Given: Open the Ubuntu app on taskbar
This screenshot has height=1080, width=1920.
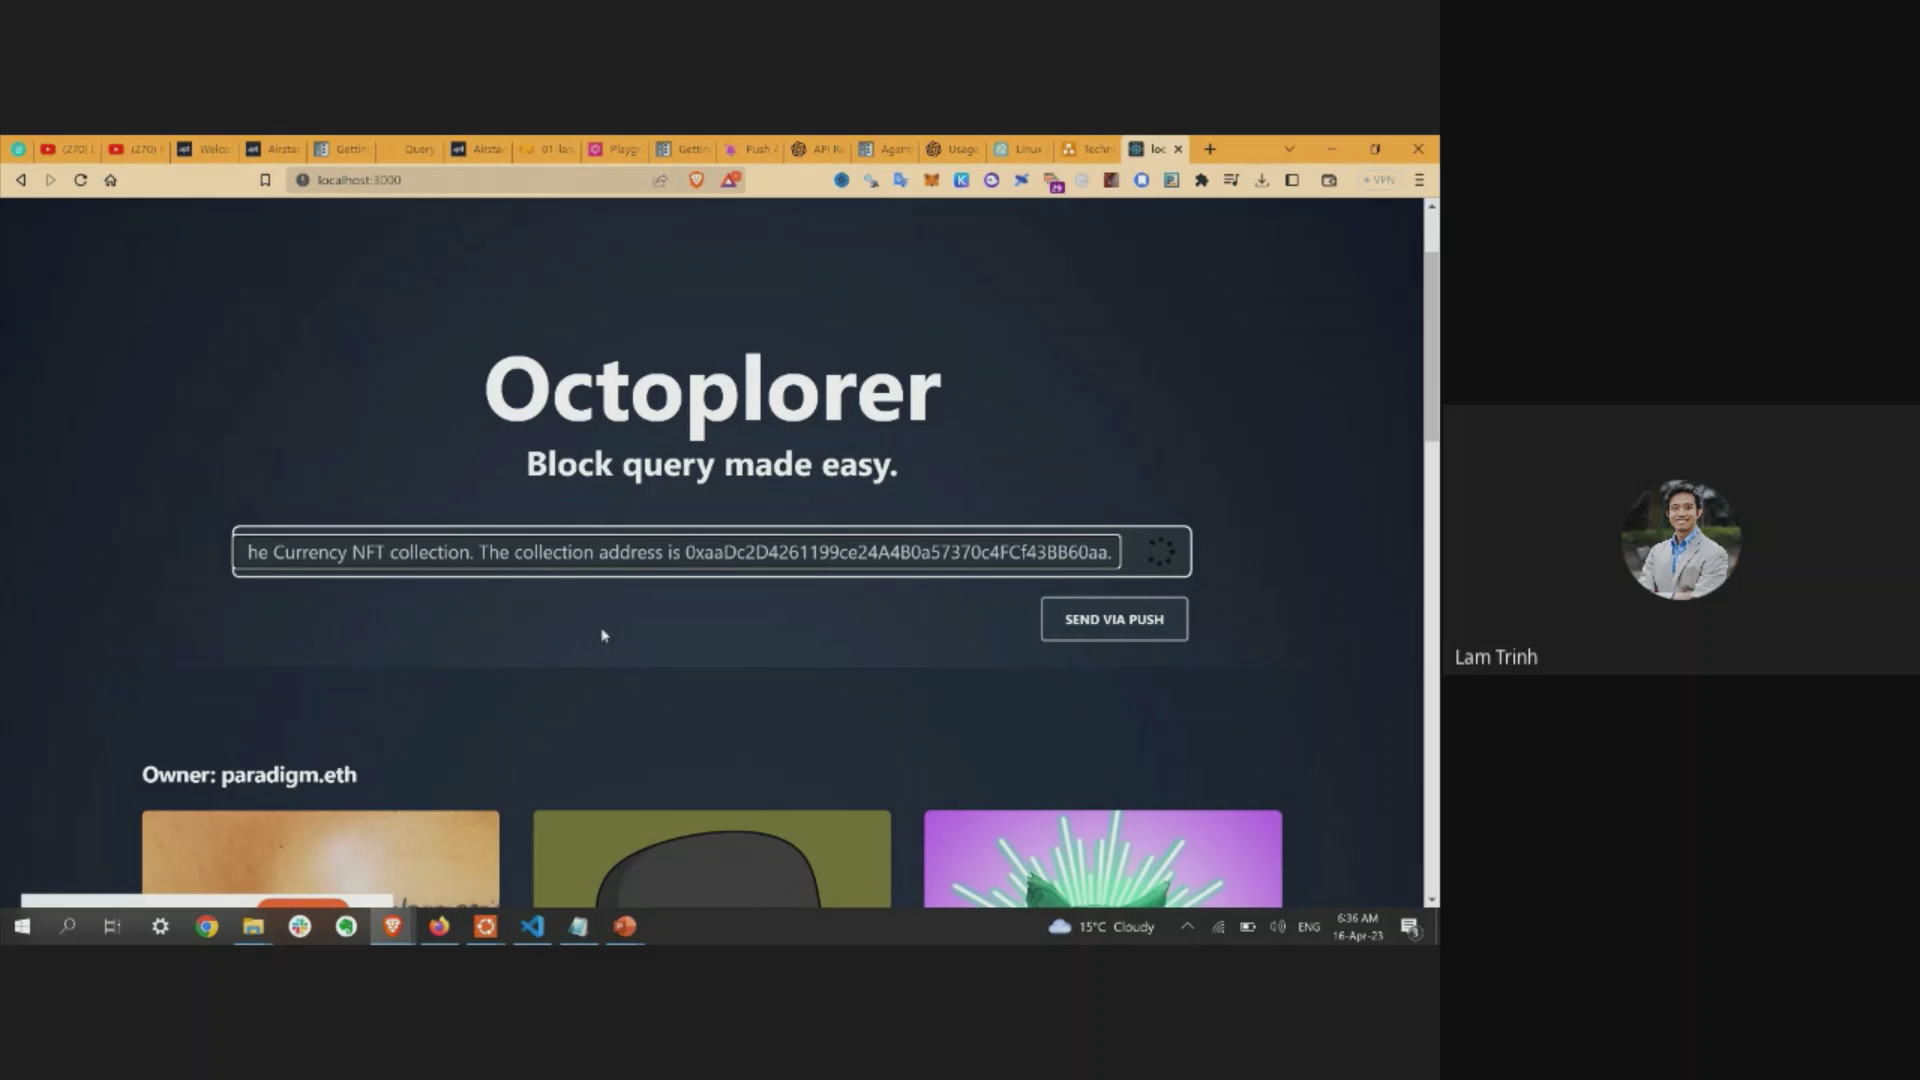Looking at the screenshot, I should tap(485, 927).
